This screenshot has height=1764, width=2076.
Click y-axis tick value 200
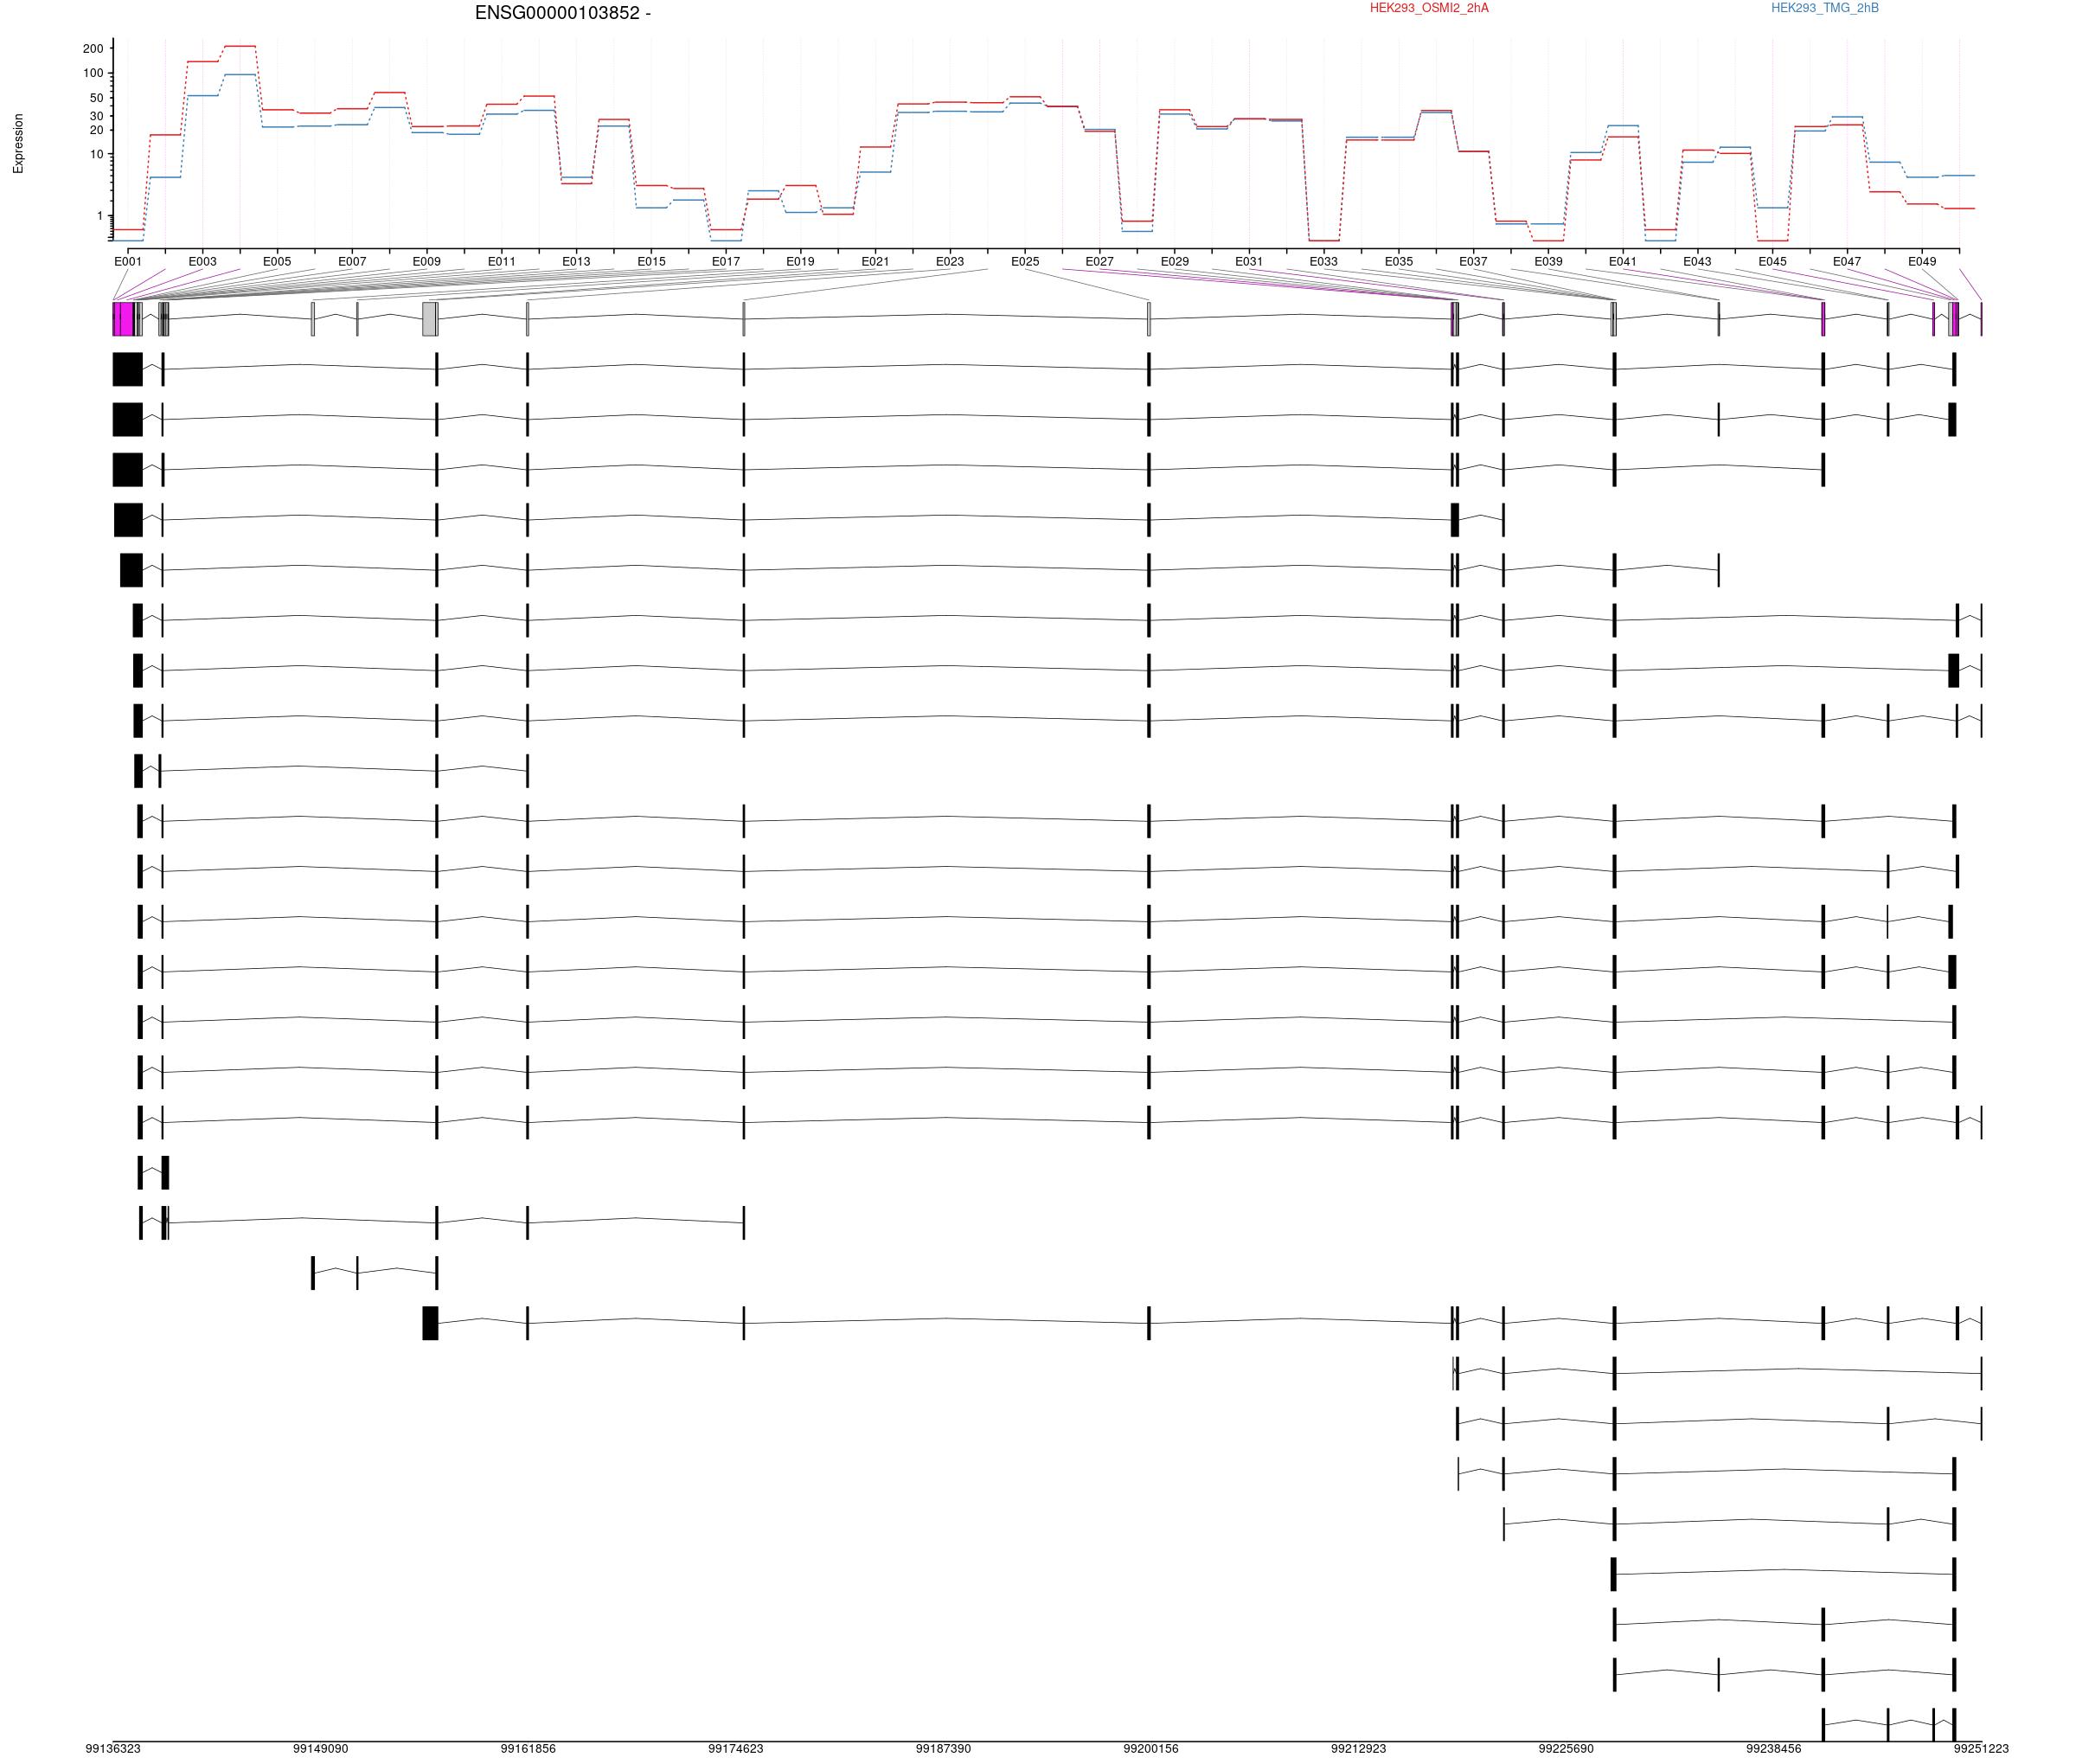coord(93,49)
